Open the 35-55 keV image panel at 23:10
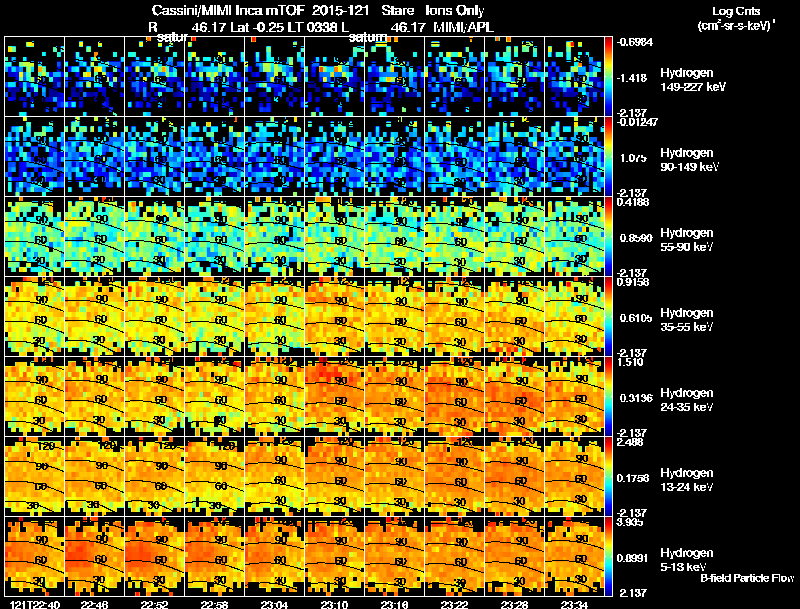Viewport: 800px width, 609px height. click(x=335, y=317)
